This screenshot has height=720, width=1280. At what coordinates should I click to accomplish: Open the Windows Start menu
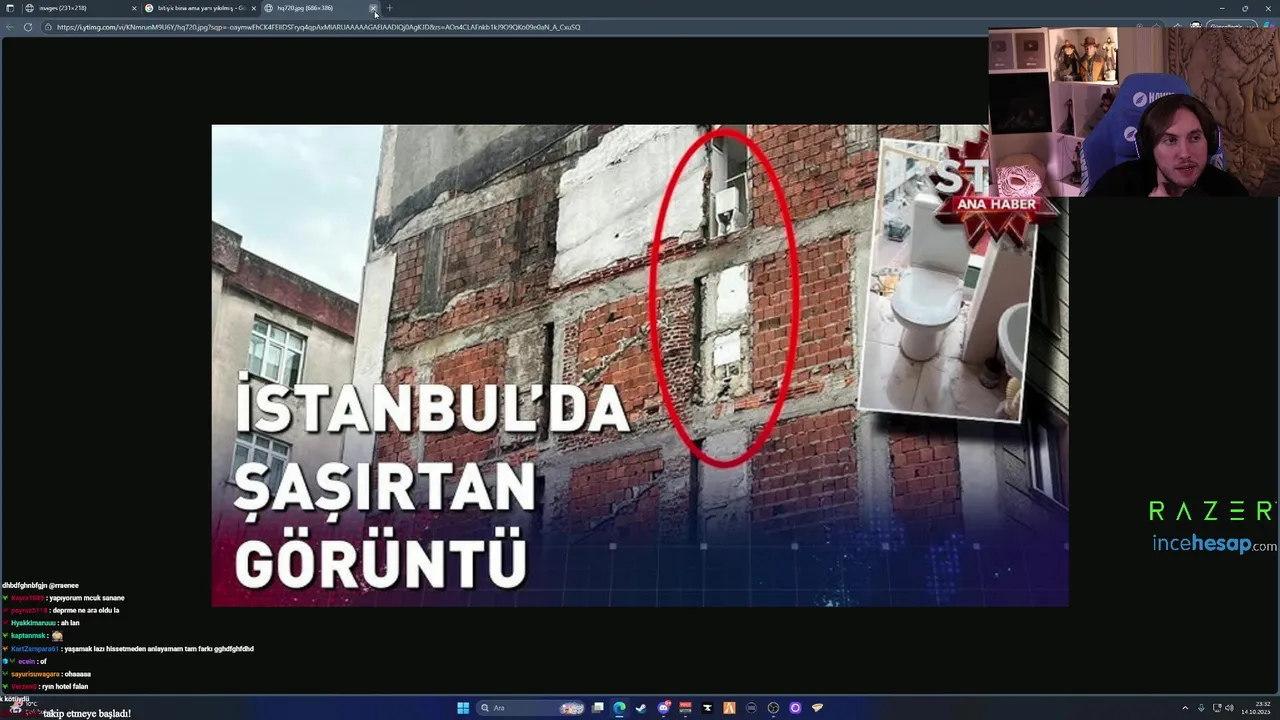click(463, 708)
